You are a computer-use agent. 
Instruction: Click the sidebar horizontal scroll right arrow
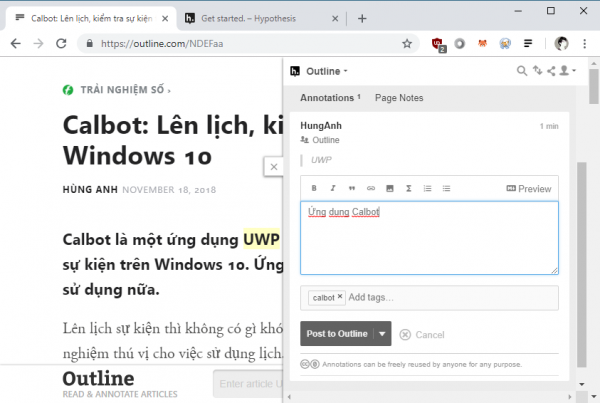point(569,397)
